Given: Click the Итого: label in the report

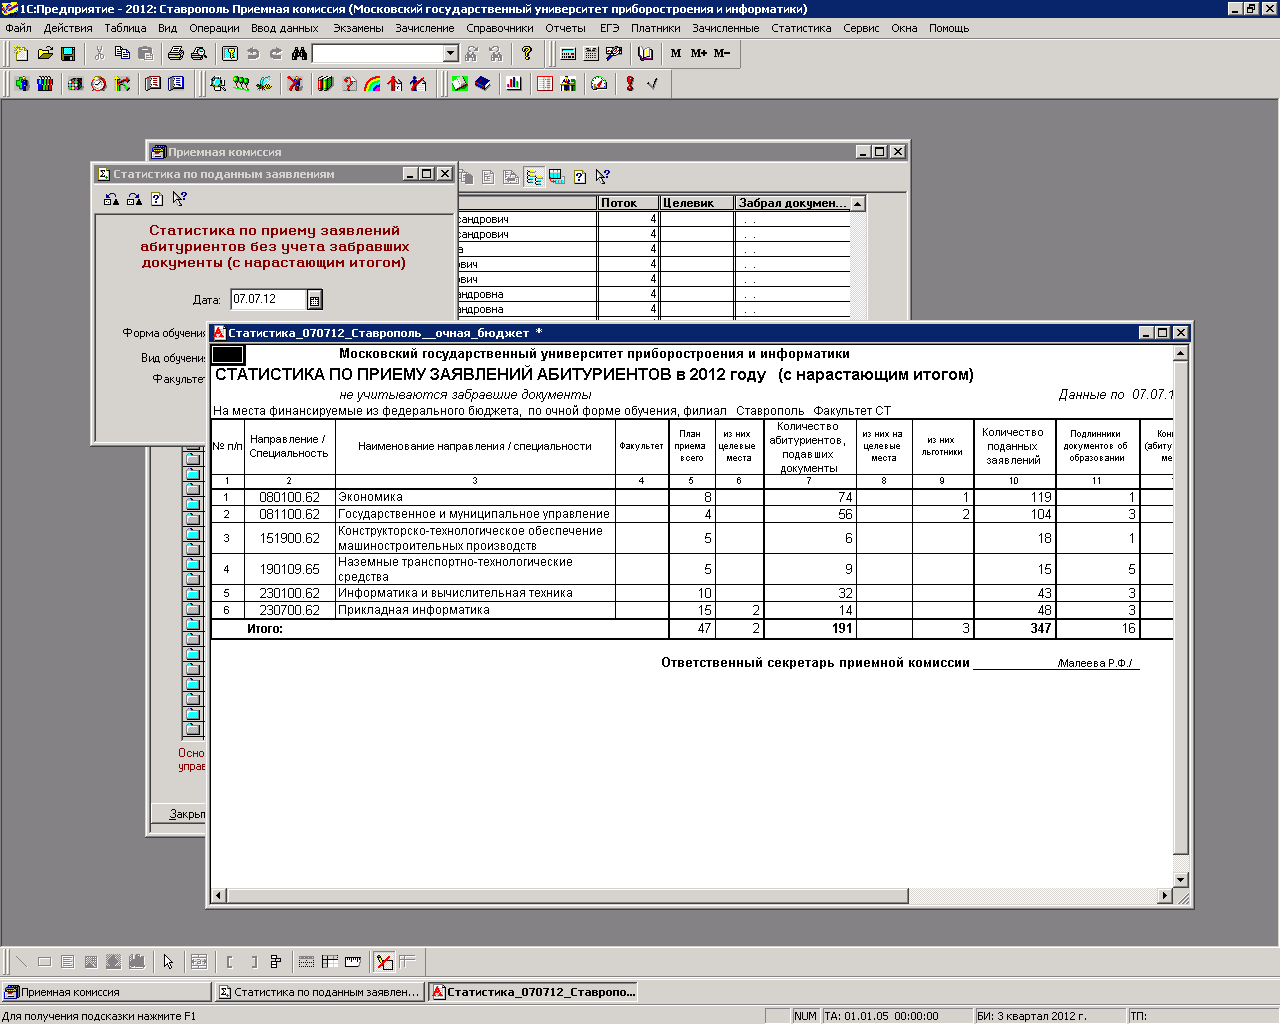Looking at the screenshot, I should click(265, 629).
